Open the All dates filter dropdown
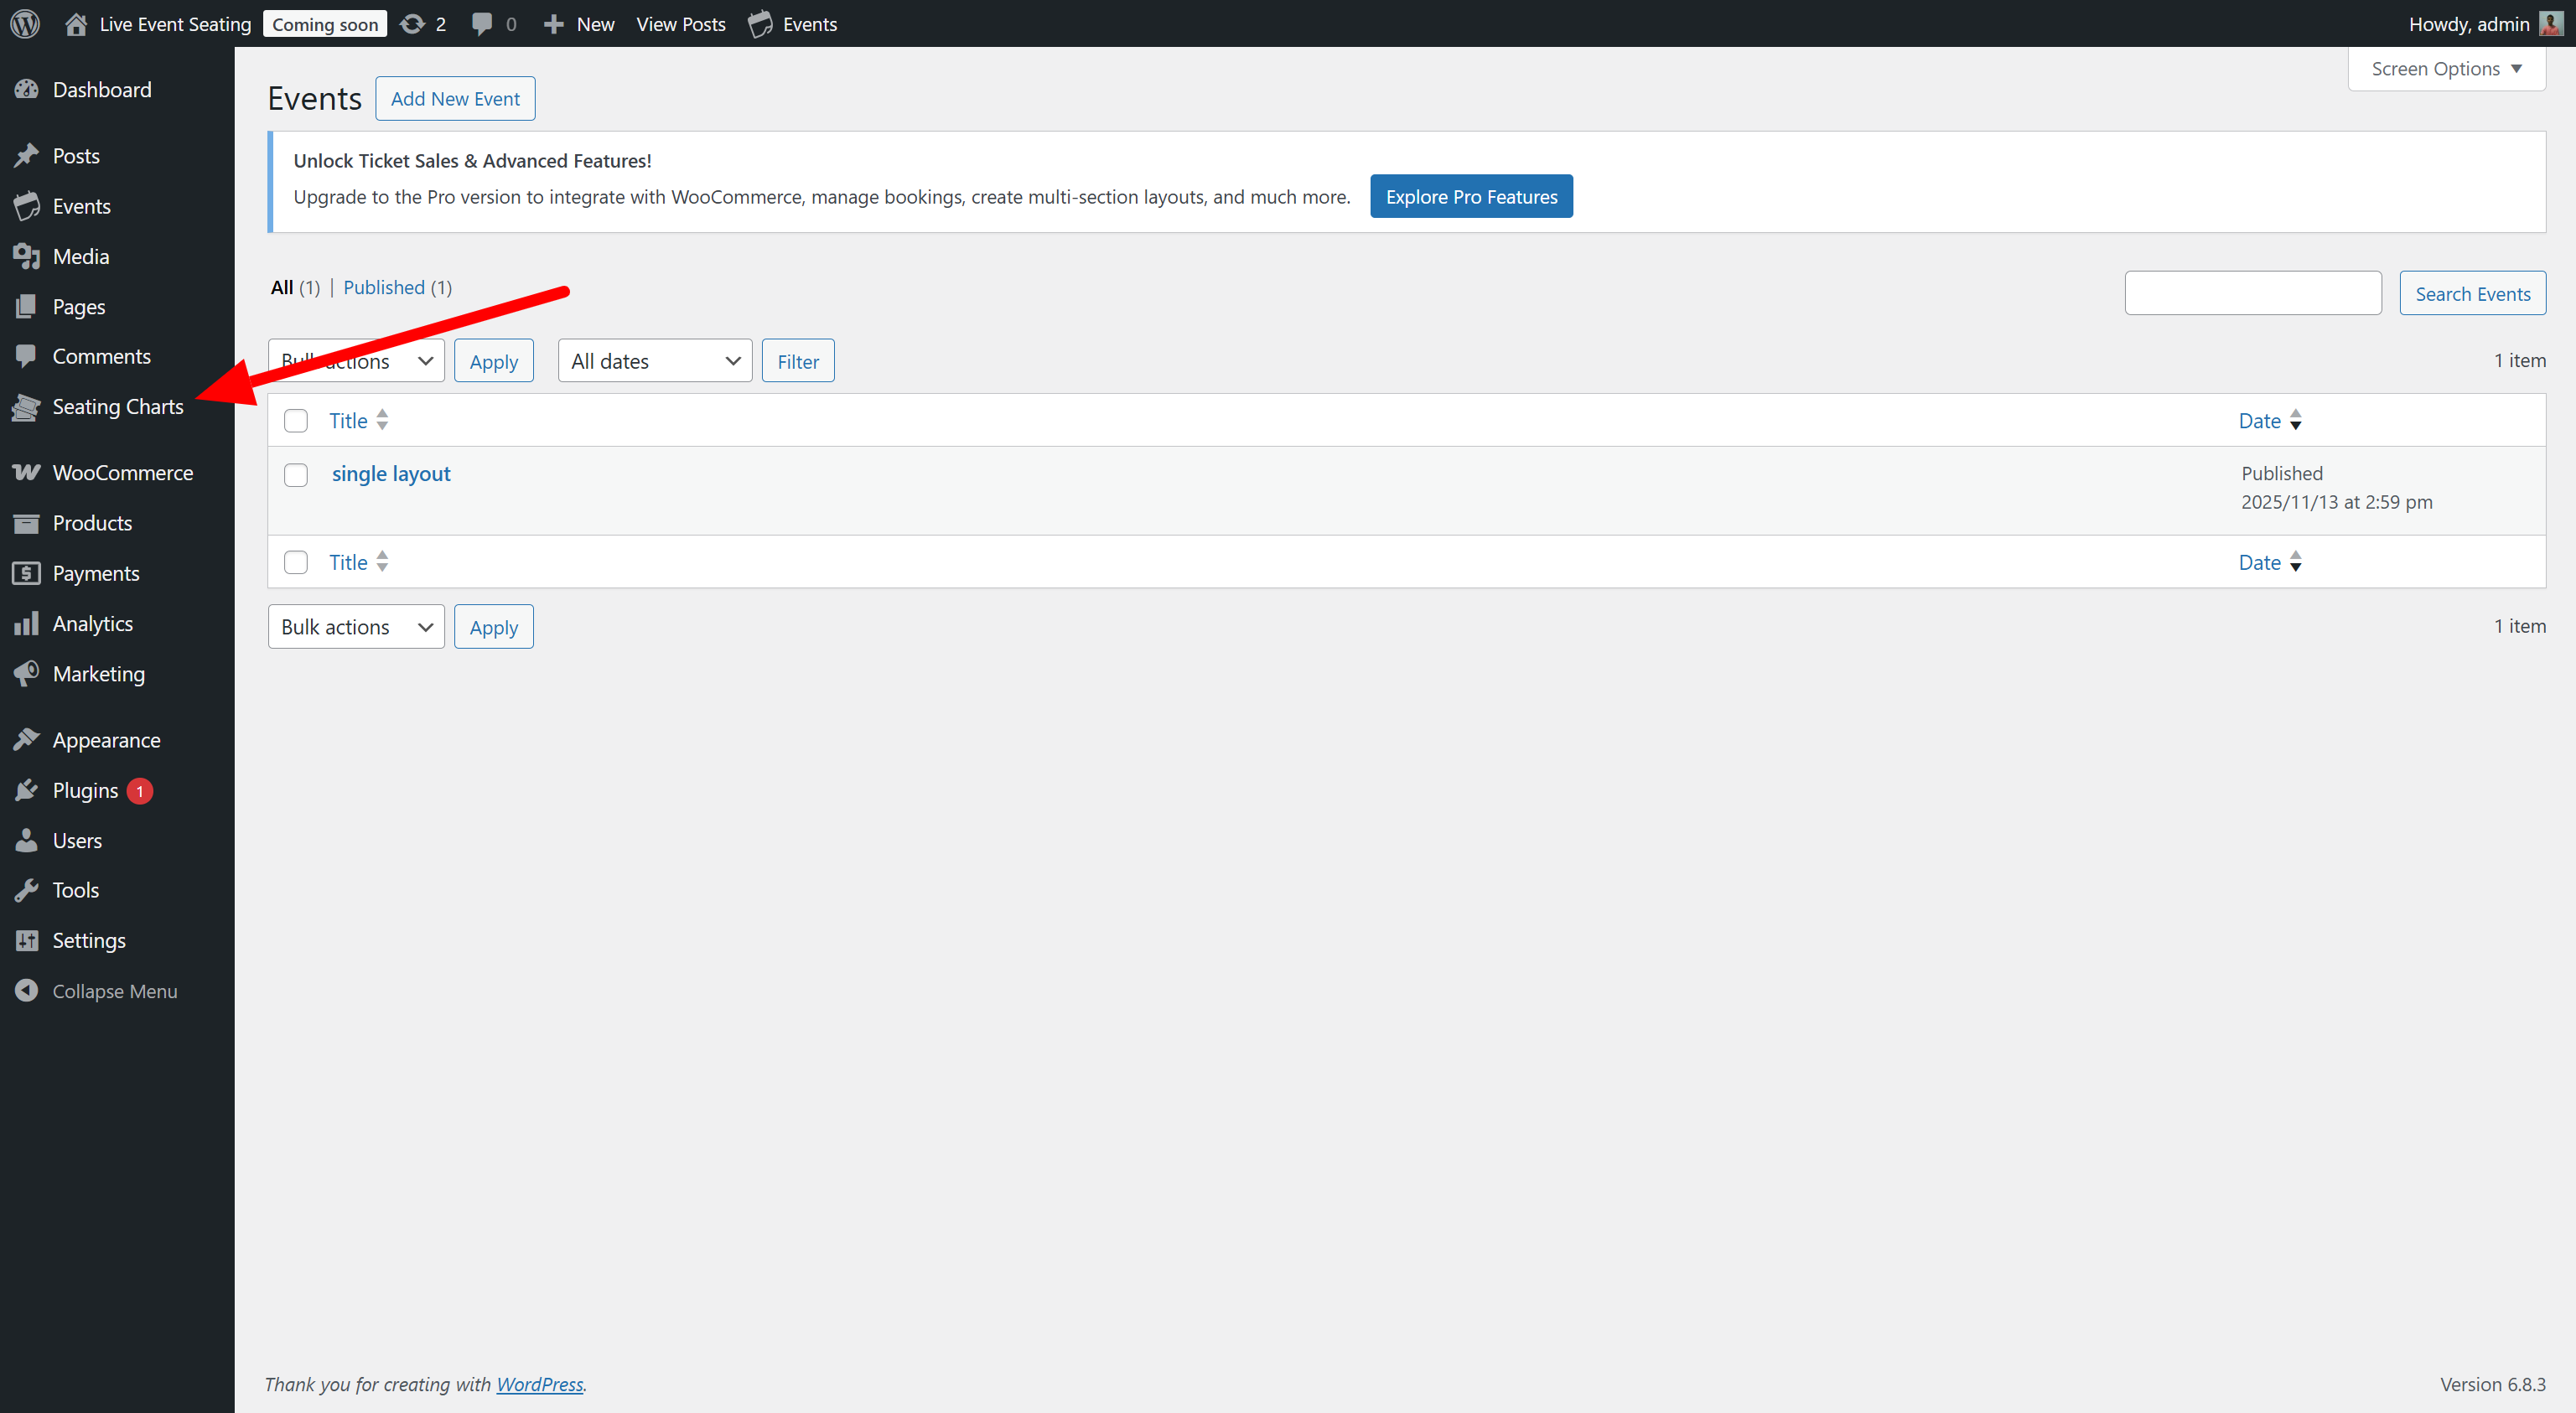The height and width of the screenshot is (1413, 2576). coord(654,360)
